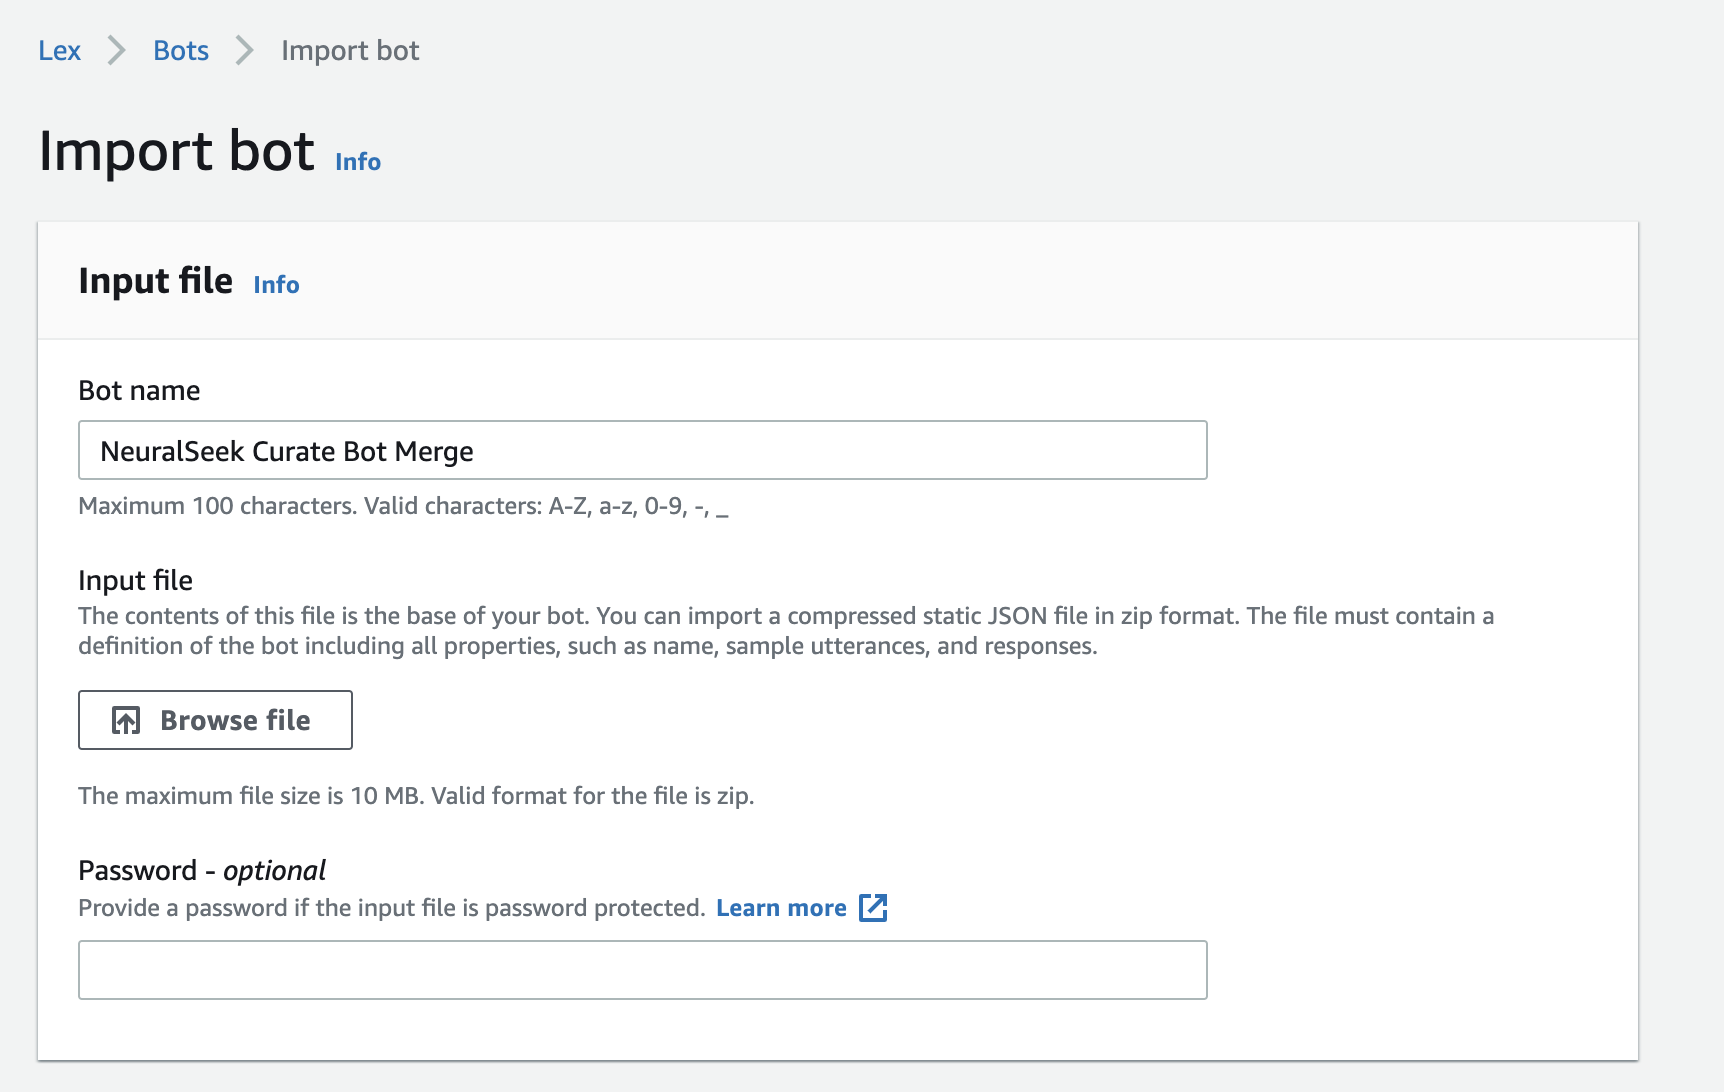The image size is (1724, 1092).
Task: Click the Input file label above description
Action: (135, 581)
